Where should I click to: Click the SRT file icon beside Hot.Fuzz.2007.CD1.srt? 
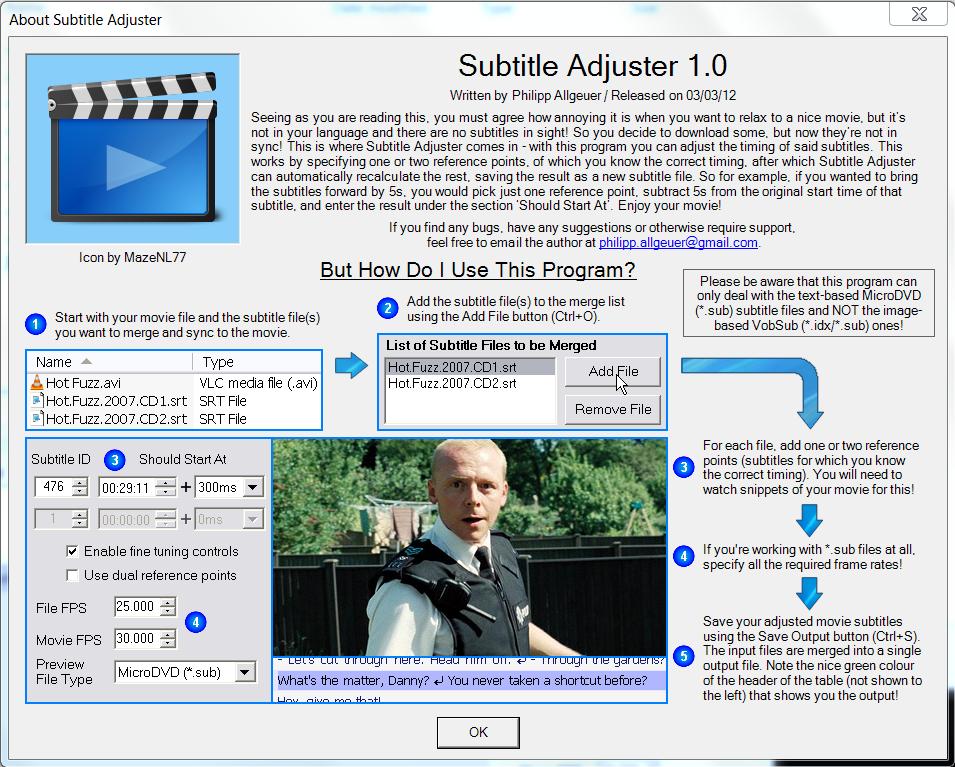37,400
